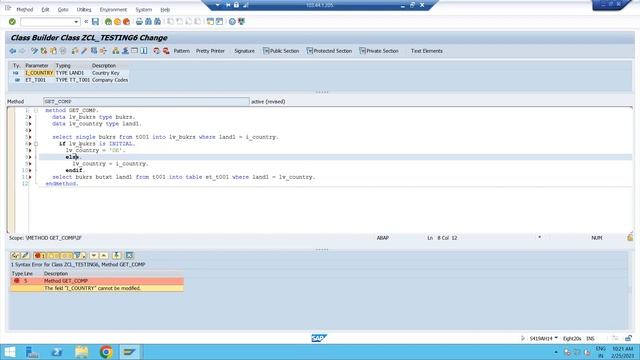Open the System menu
This screenshot has width=640, height=360.
(x=143, y=9)
